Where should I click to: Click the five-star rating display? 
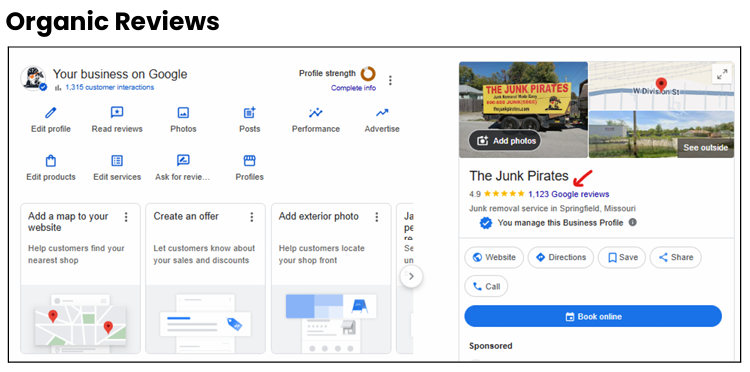(x=504, y=194)
